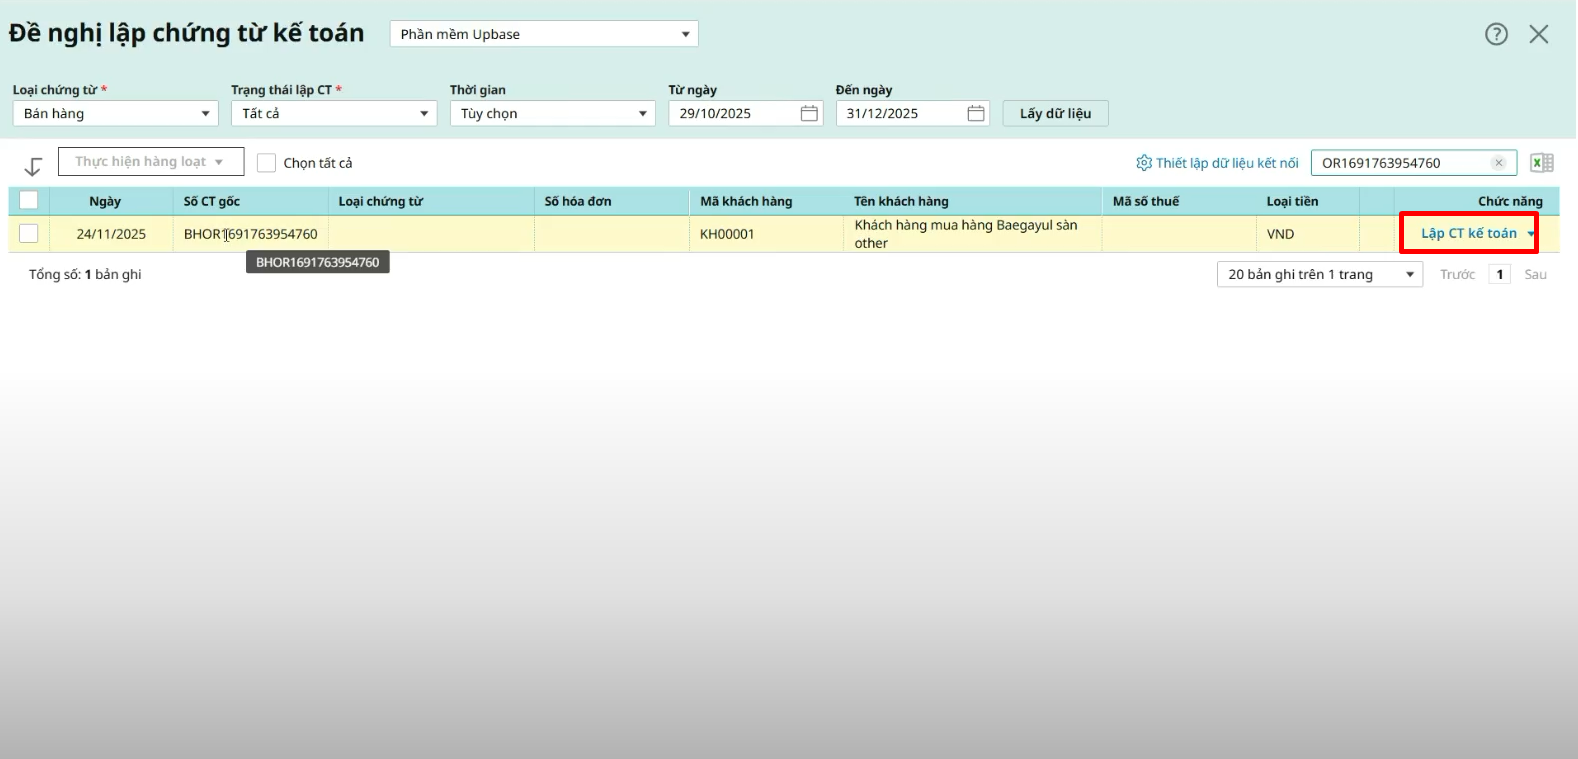This screenshot has height=759, width=1578.
Task: Clear the search box text
Action: tap(1499, 163)
